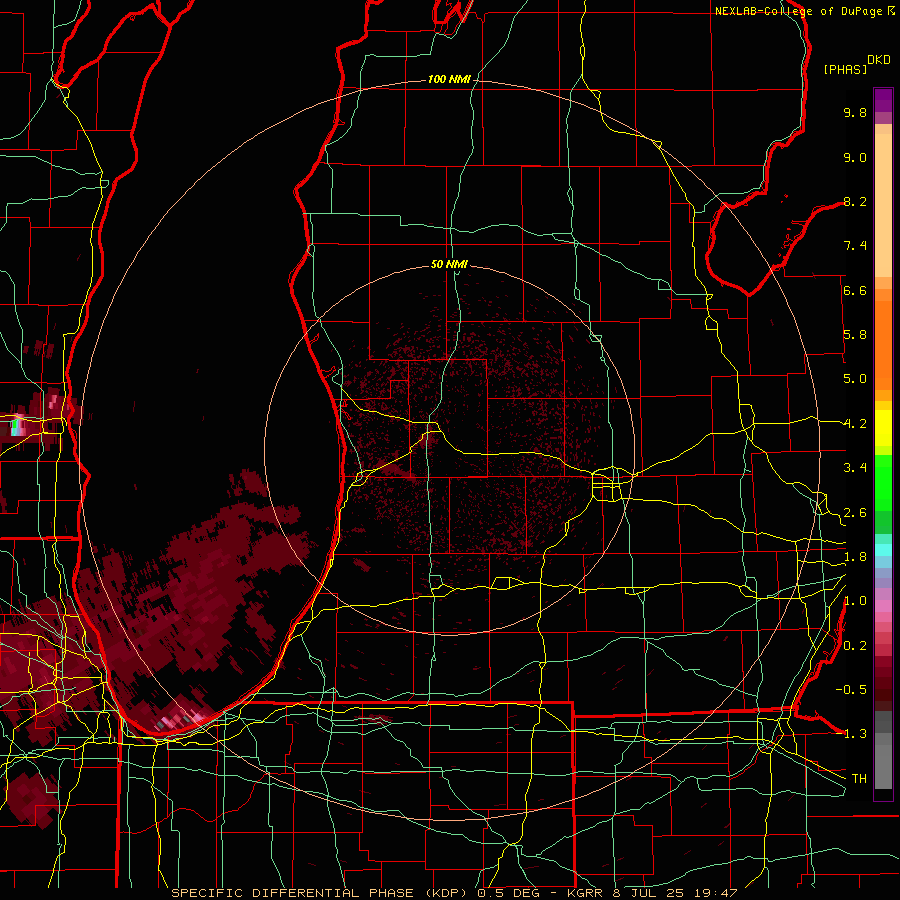The width and height of the screenshot is (900, 900).
Task: Select the 50 NMI range ring label
Action: 449,264
